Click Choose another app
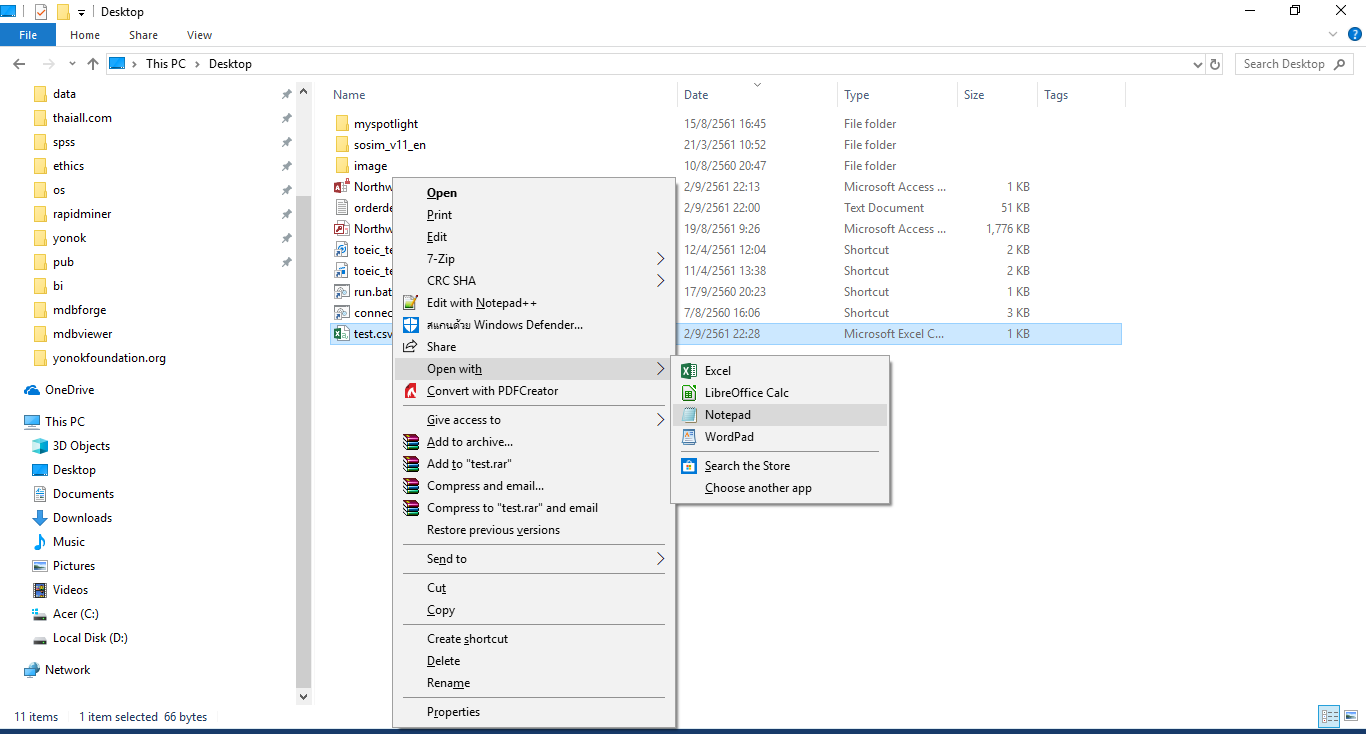Screen dimensions: 1366x734 click(757, 488)
